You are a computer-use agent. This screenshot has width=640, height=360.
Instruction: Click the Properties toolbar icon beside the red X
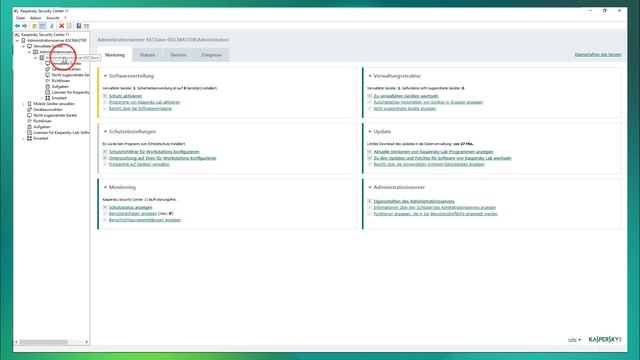point(69,26)
